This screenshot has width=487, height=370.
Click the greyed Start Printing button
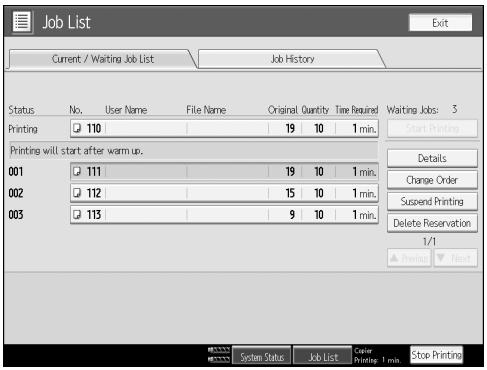(432, 128)
